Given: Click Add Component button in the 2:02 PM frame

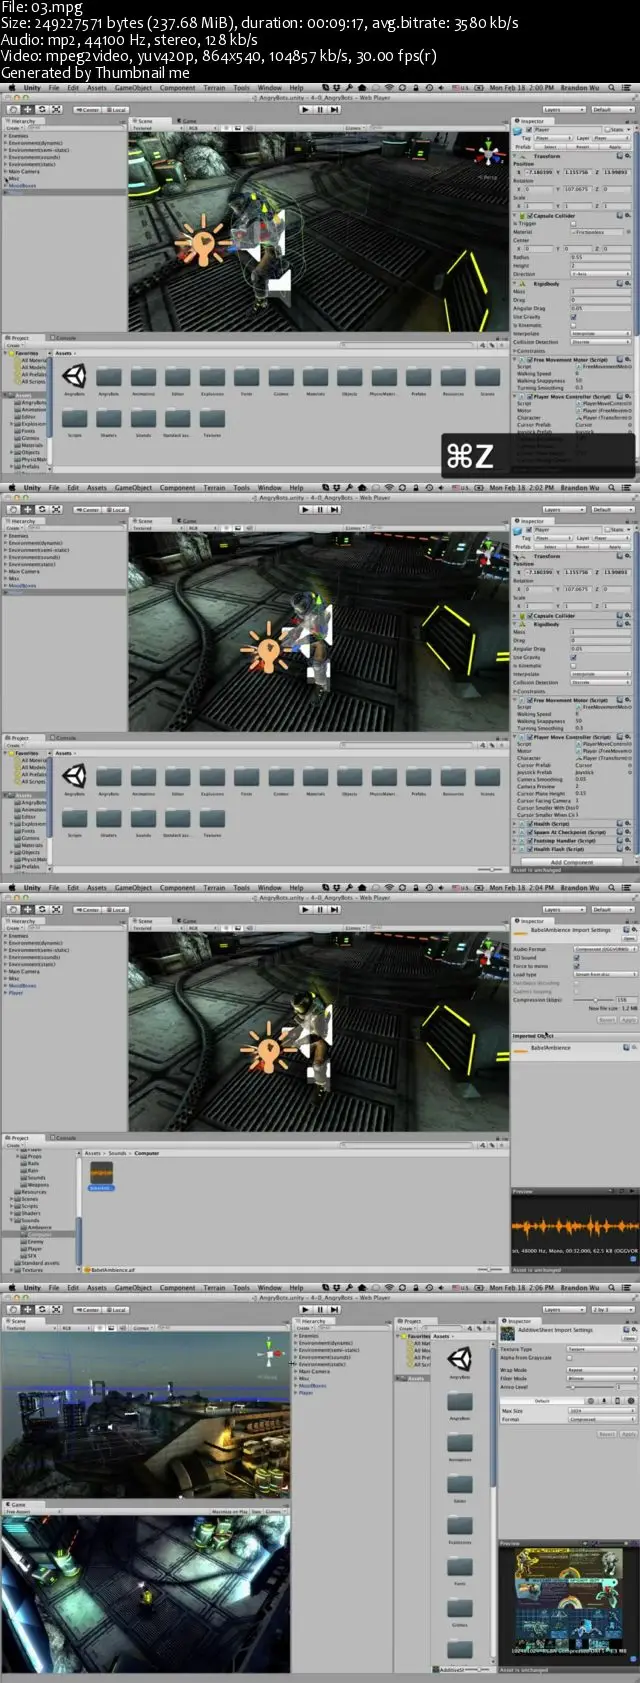Looking at the screenshot, I should click(x=571, y=862).
